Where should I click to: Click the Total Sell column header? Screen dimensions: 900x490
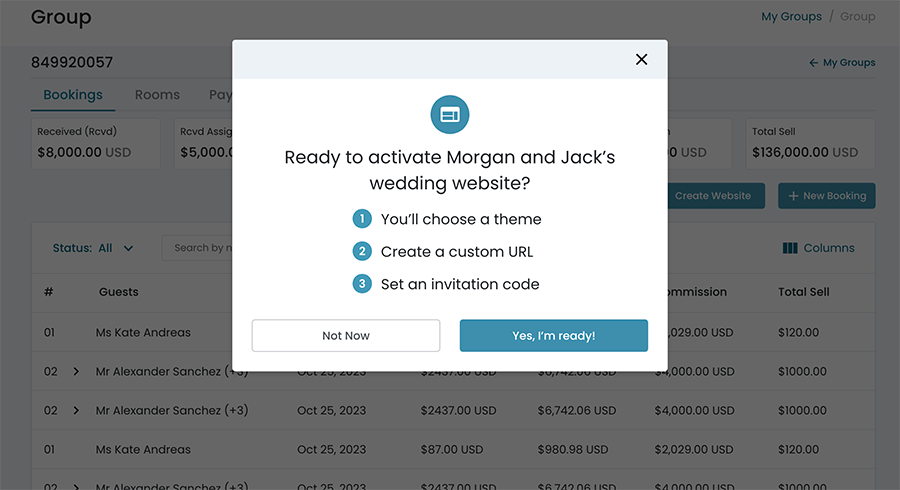(x=804, y=292)
